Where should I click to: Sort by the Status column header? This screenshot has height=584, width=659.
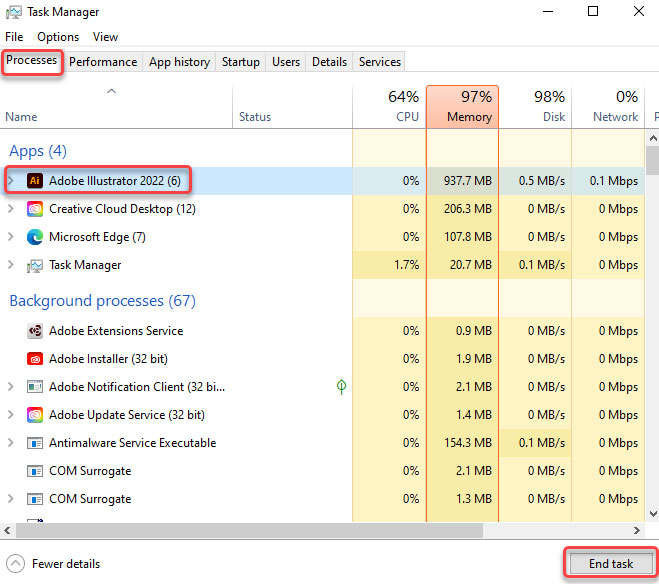pos(292,108)
